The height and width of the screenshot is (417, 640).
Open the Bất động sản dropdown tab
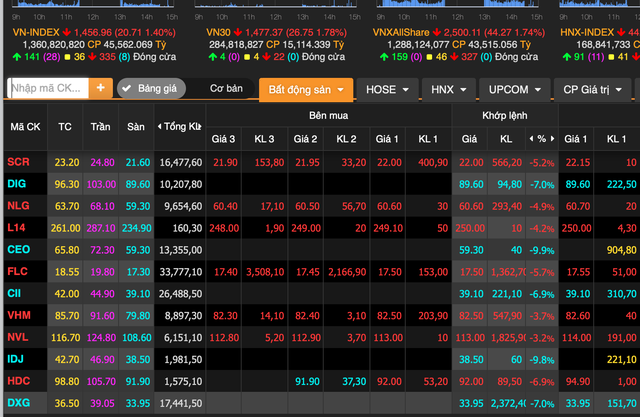(x=306, y=90)
